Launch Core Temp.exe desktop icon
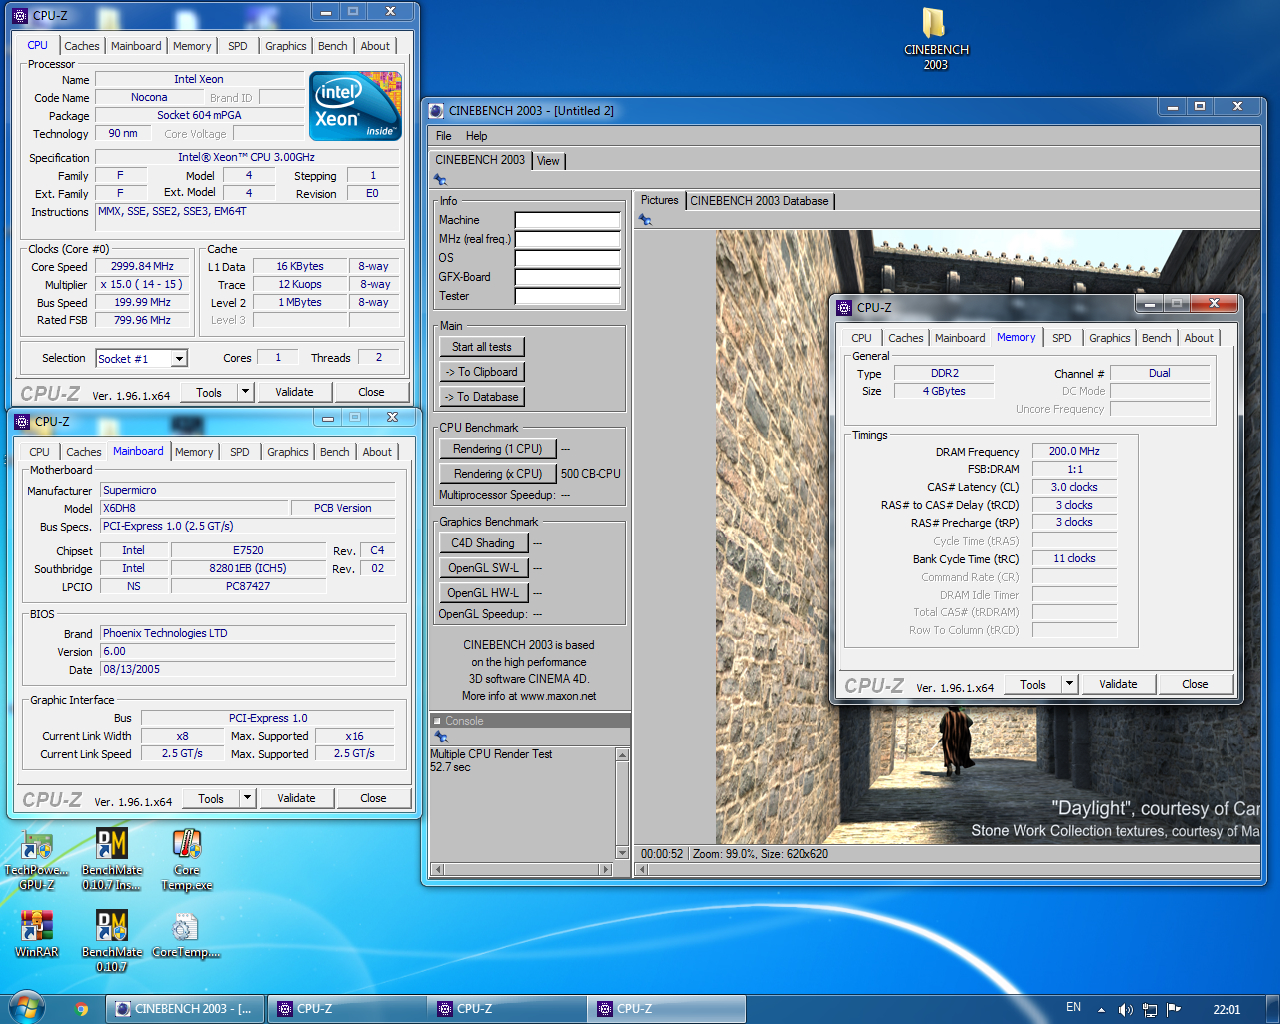The height and width of the screenshot is (1024, 1280). (187, 861)
